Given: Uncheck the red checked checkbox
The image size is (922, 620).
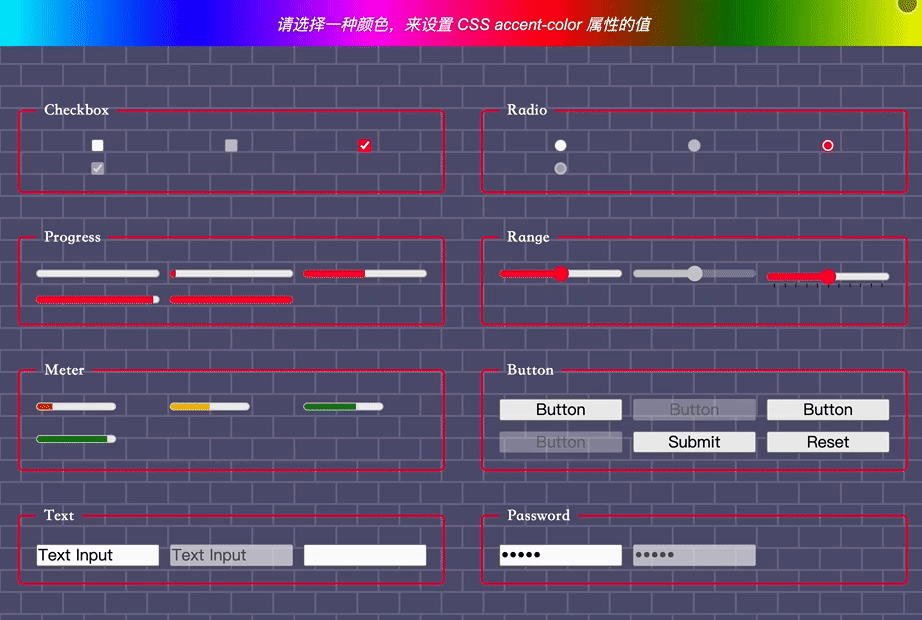Looking at the screenshot, I should click(x=365, y=145).
